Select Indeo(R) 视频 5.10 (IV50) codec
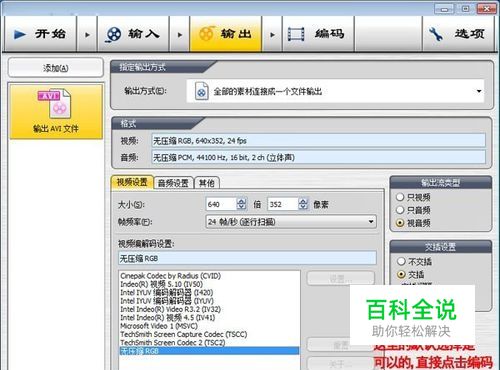Viewport: 500px width, 370px height. click(x=209, y=284)
